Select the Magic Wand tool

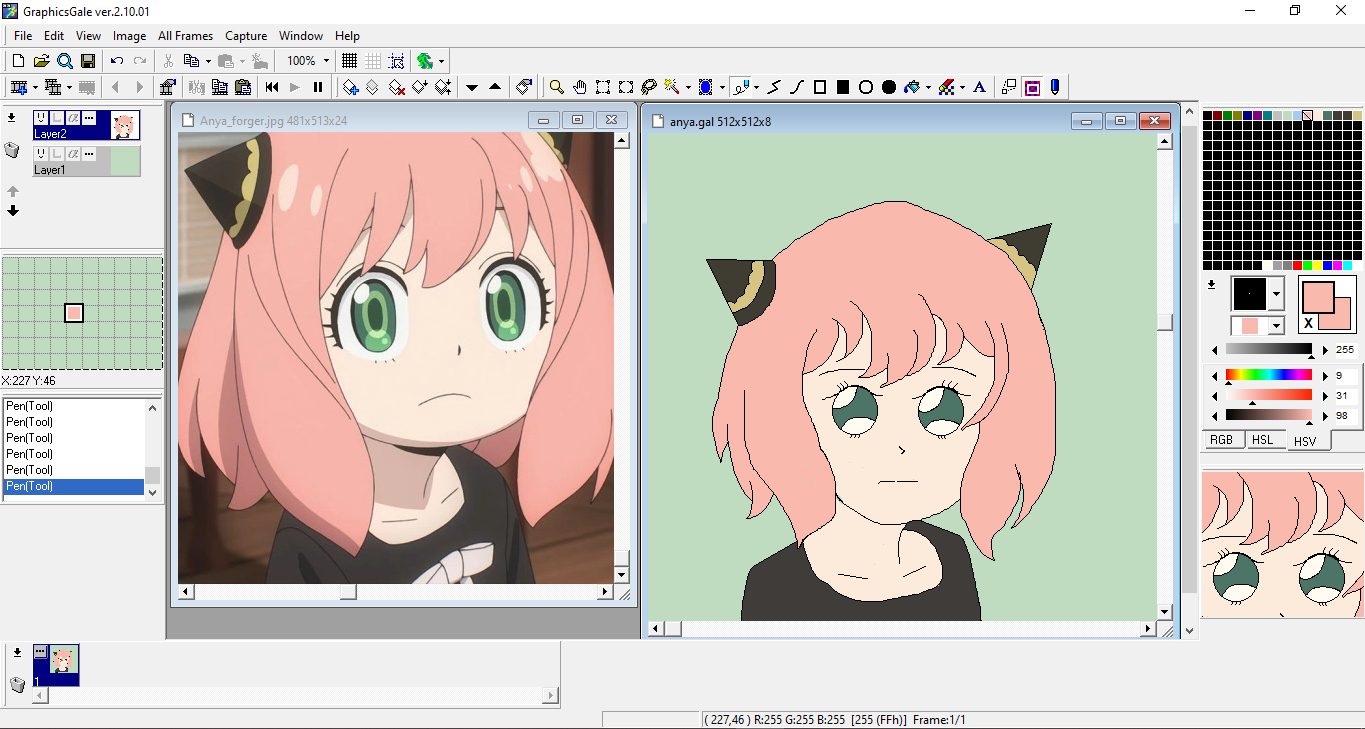click(x=671, y=87)
